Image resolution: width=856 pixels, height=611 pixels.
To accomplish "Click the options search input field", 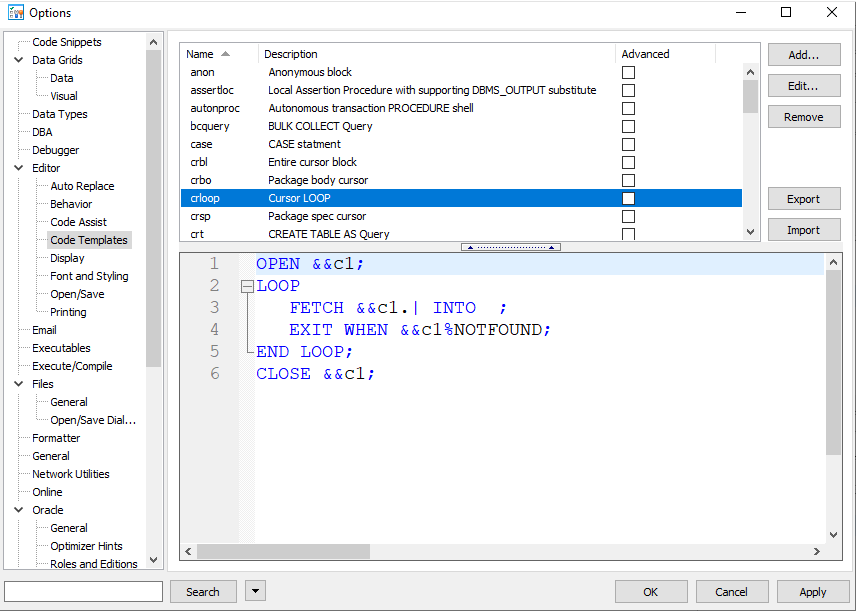I will (x=84, y=591).
